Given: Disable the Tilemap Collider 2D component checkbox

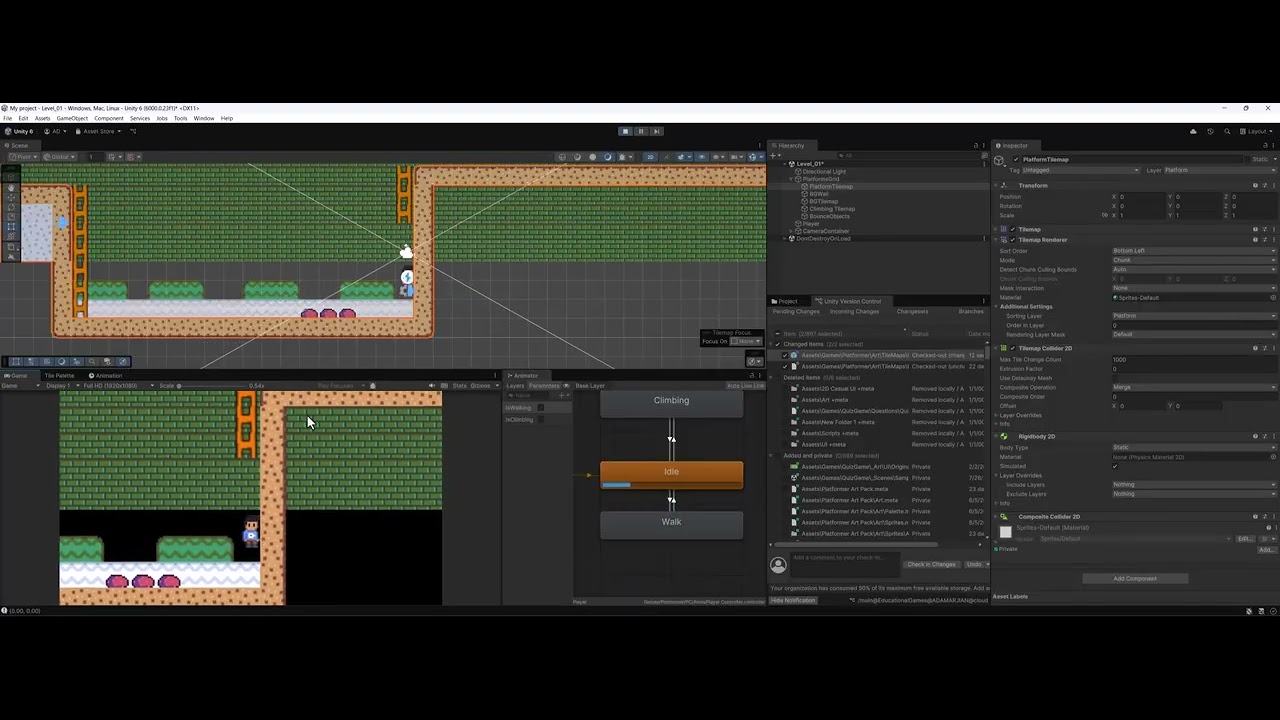Looking at the screenshot, I should [1013, 348].
